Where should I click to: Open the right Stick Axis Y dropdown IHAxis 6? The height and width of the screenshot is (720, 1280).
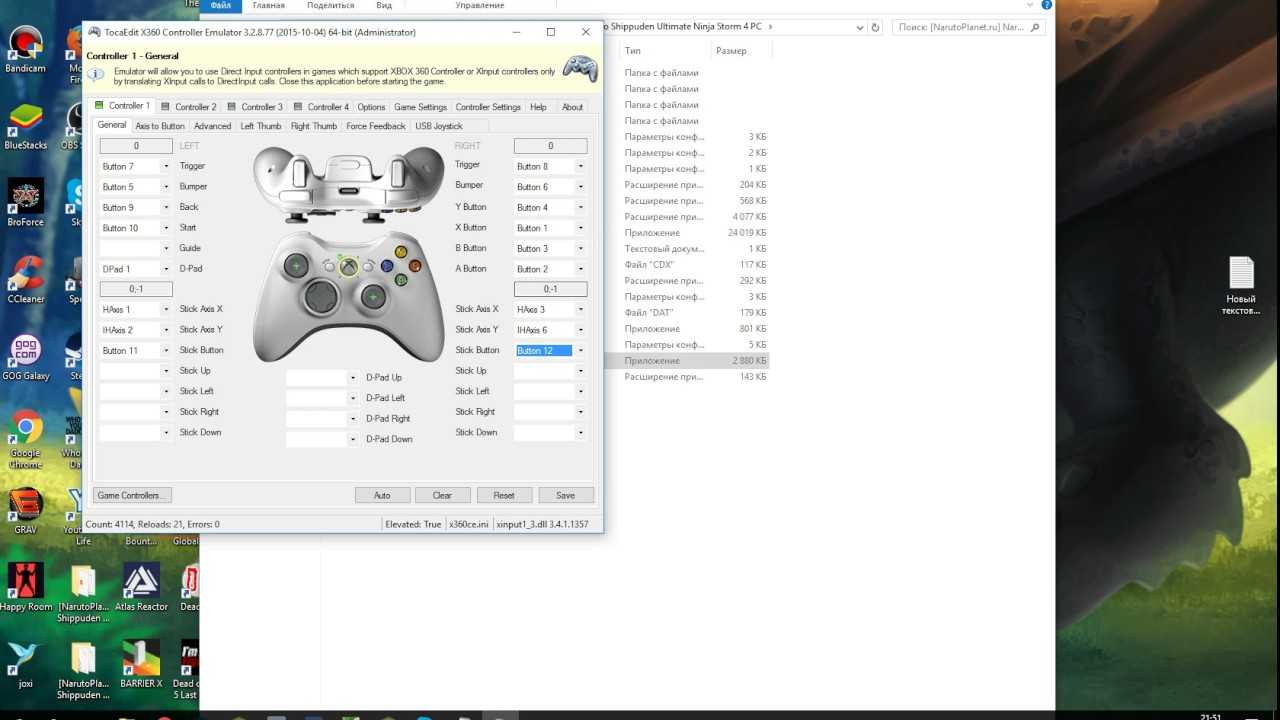[581, 330]
